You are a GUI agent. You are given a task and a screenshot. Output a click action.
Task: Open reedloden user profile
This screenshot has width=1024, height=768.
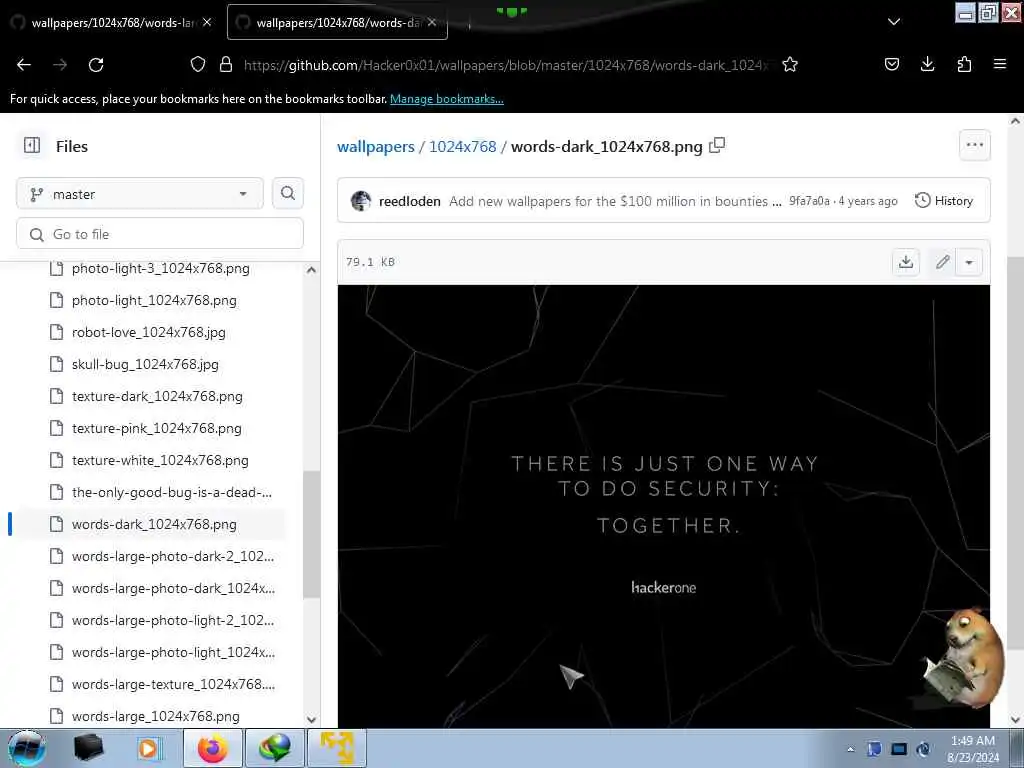tap(409, 201)
